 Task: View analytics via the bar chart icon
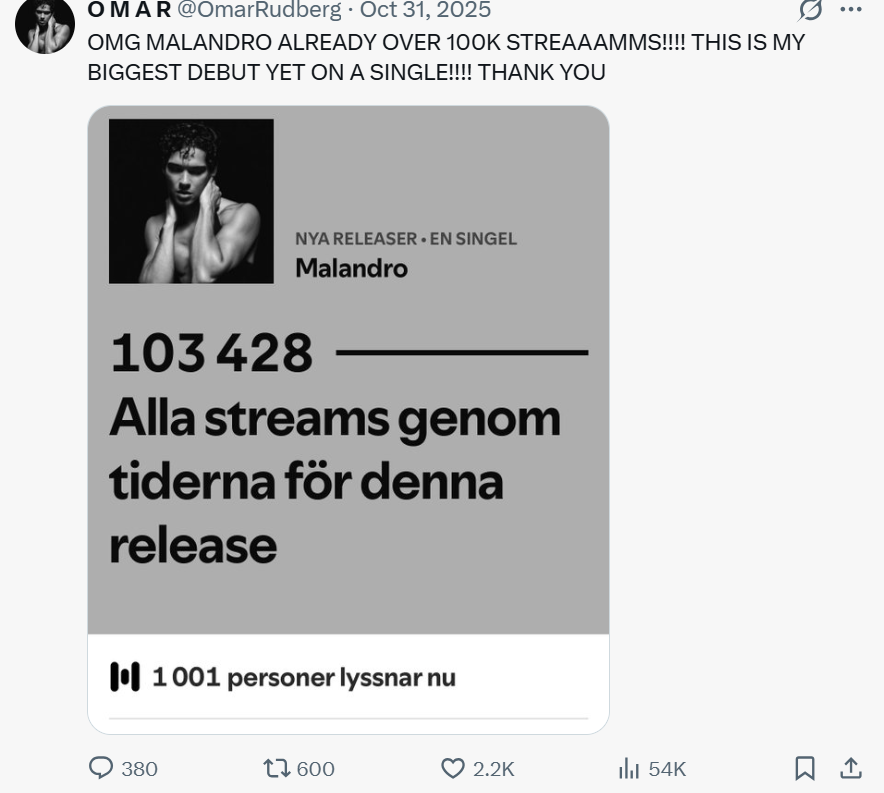(629, 768)
